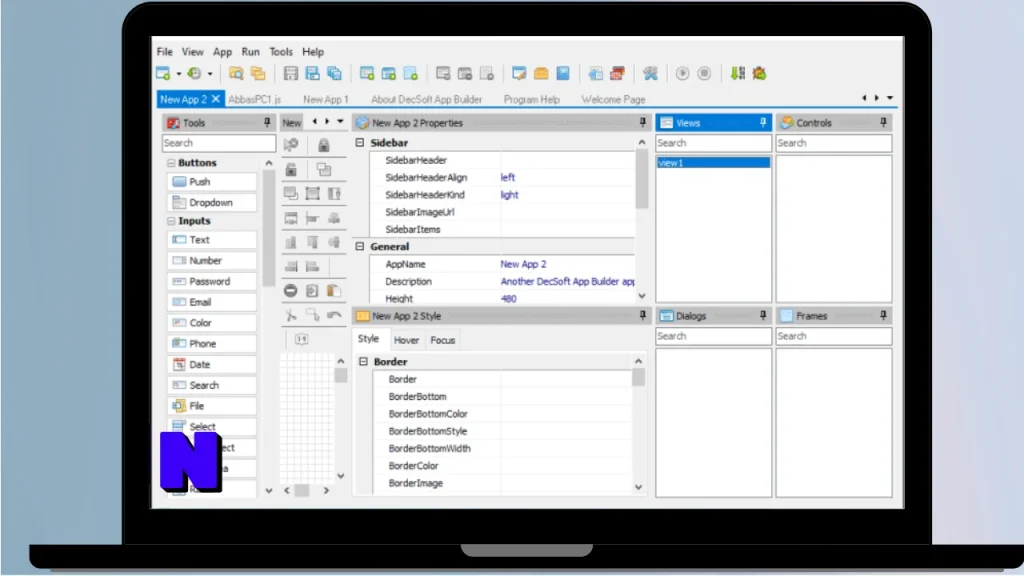Click the AppName value New App 2
The width and height of the screenshot is (1024, 576).
[523, 264]
